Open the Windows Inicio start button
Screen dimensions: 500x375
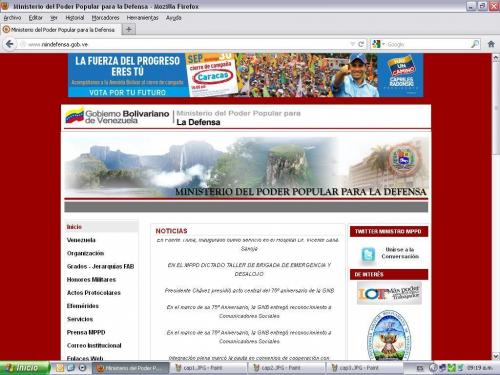point(25,368)
